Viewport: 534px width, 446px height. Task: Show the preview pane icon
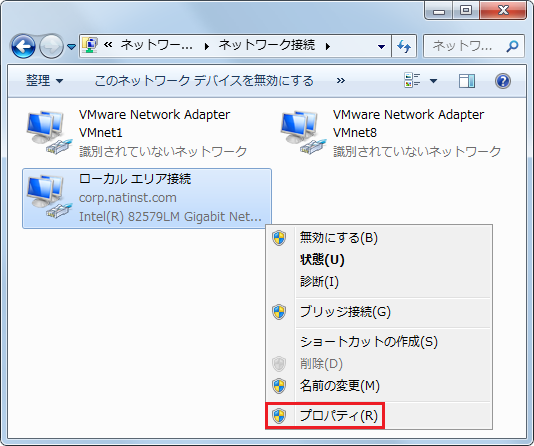click(467, 81)
